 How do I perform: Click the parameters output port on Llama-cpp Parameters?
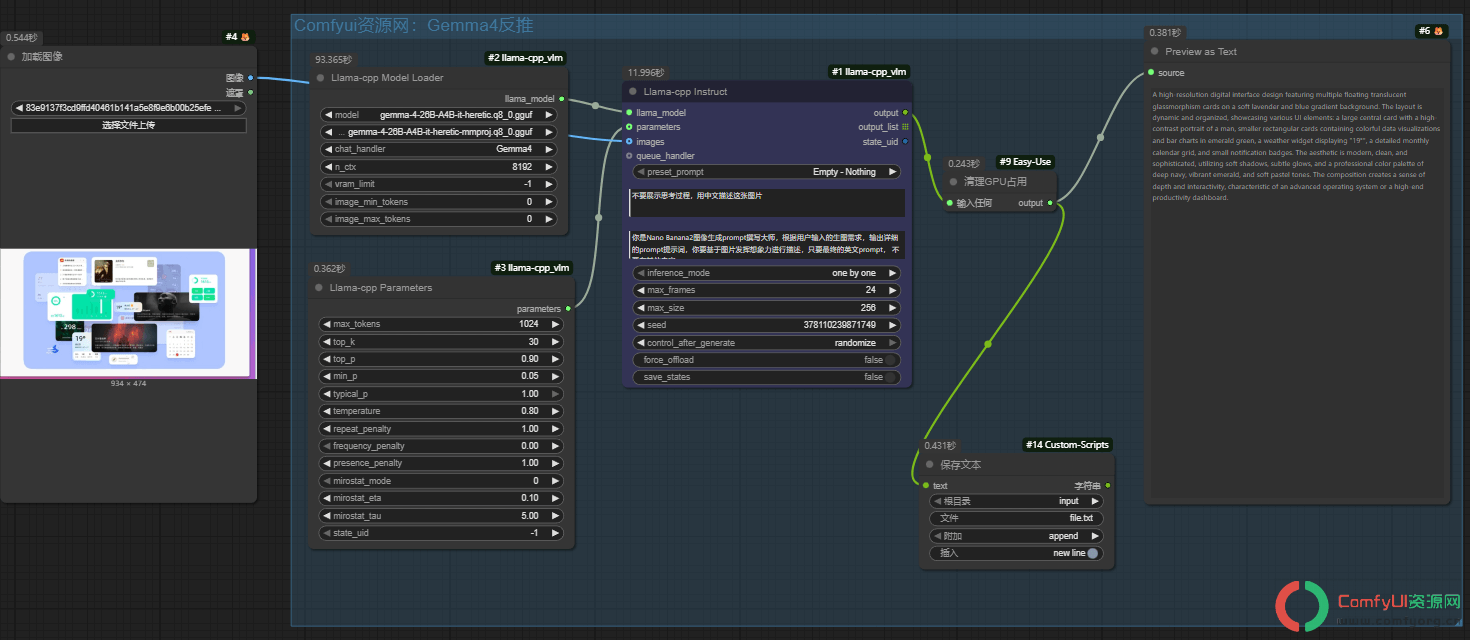click(x=568, y=308)
